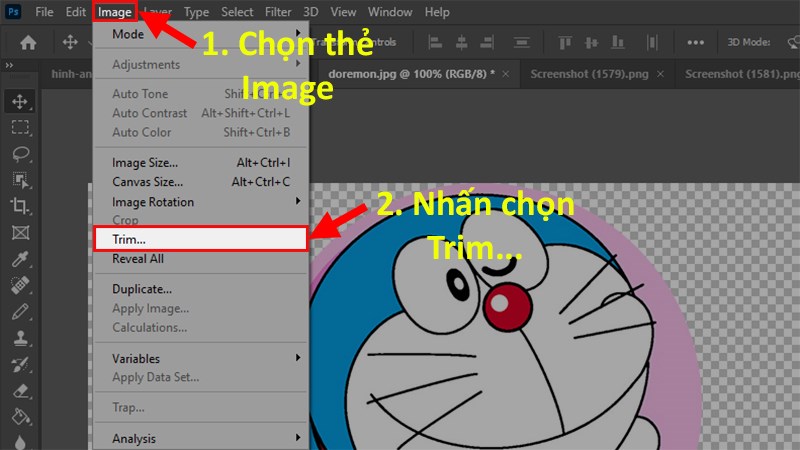Choose Trim... from Image menu

201,239
